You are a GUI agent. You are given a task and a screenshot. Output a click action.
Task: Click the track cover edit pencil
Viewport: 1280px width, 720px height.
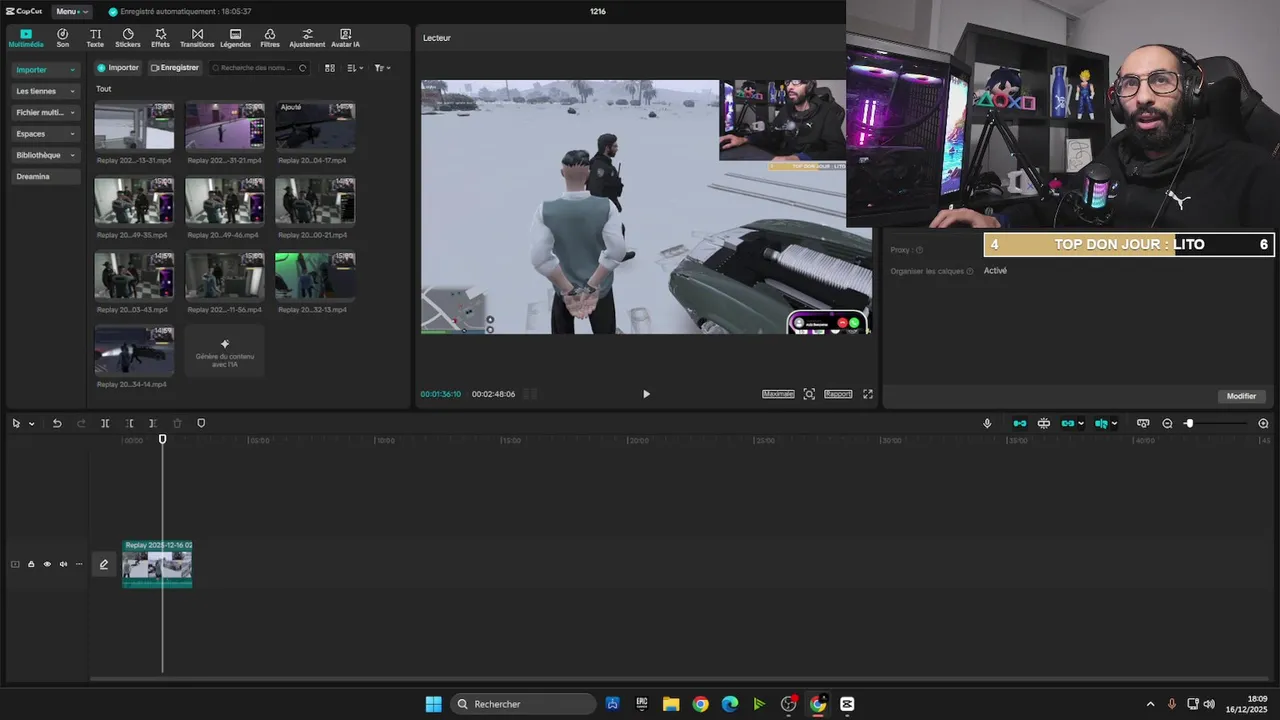coord(103,565)
